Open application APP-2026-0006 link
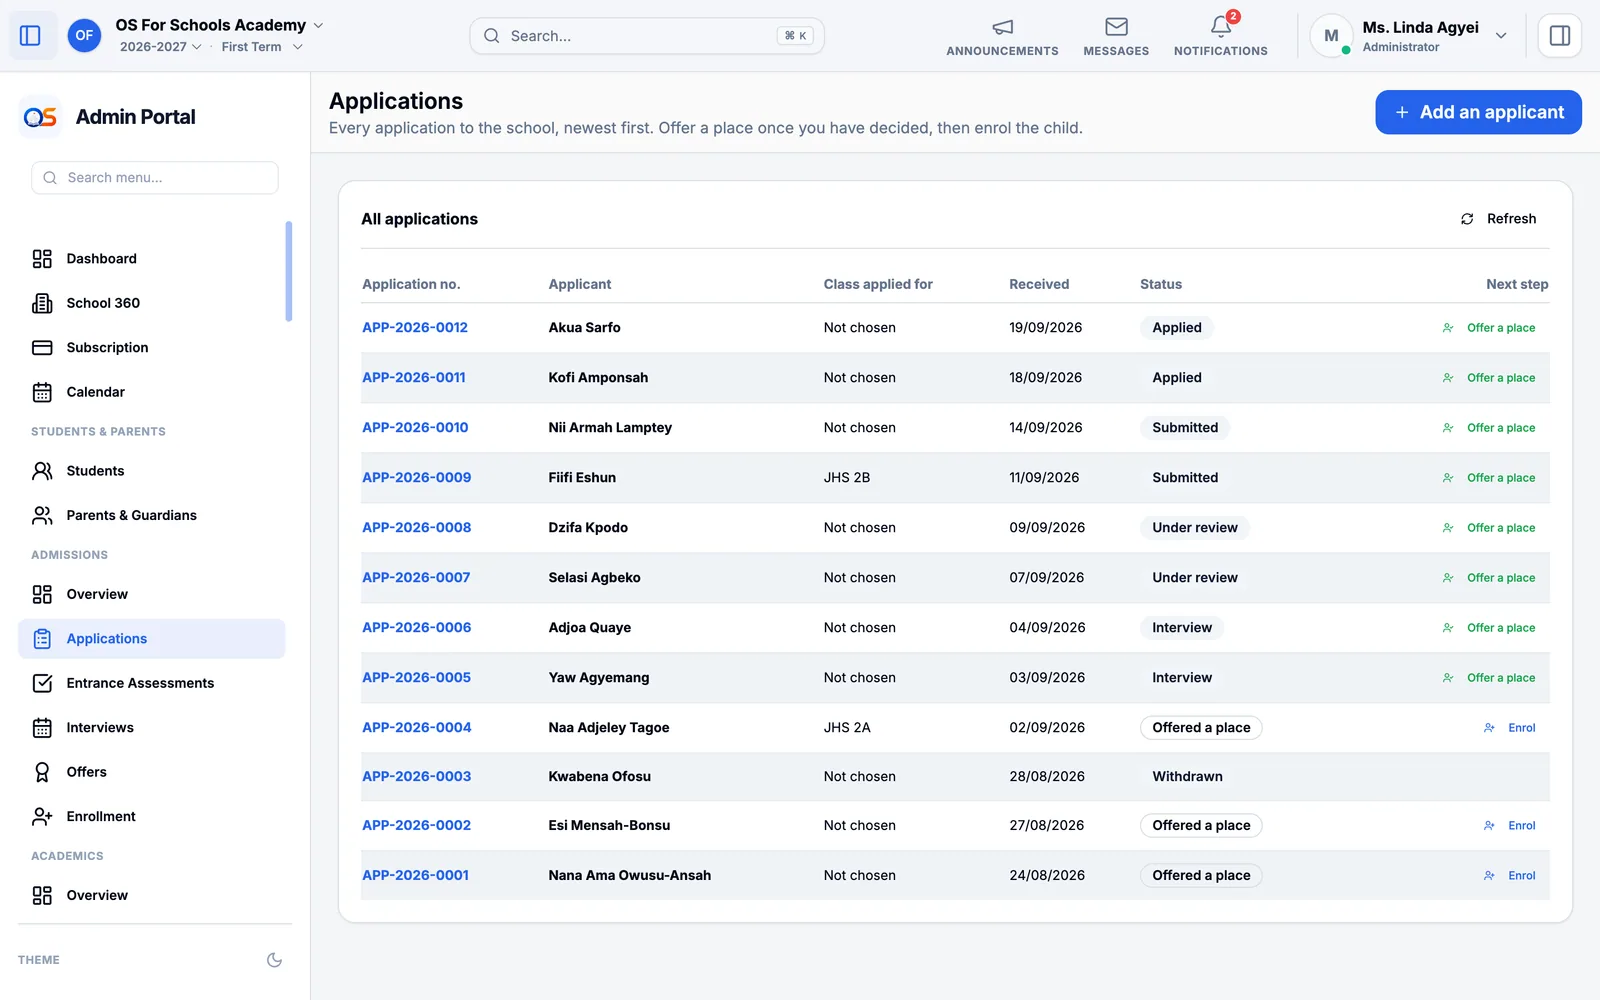The image size is (1600, 1000). (x=416, y=628)
